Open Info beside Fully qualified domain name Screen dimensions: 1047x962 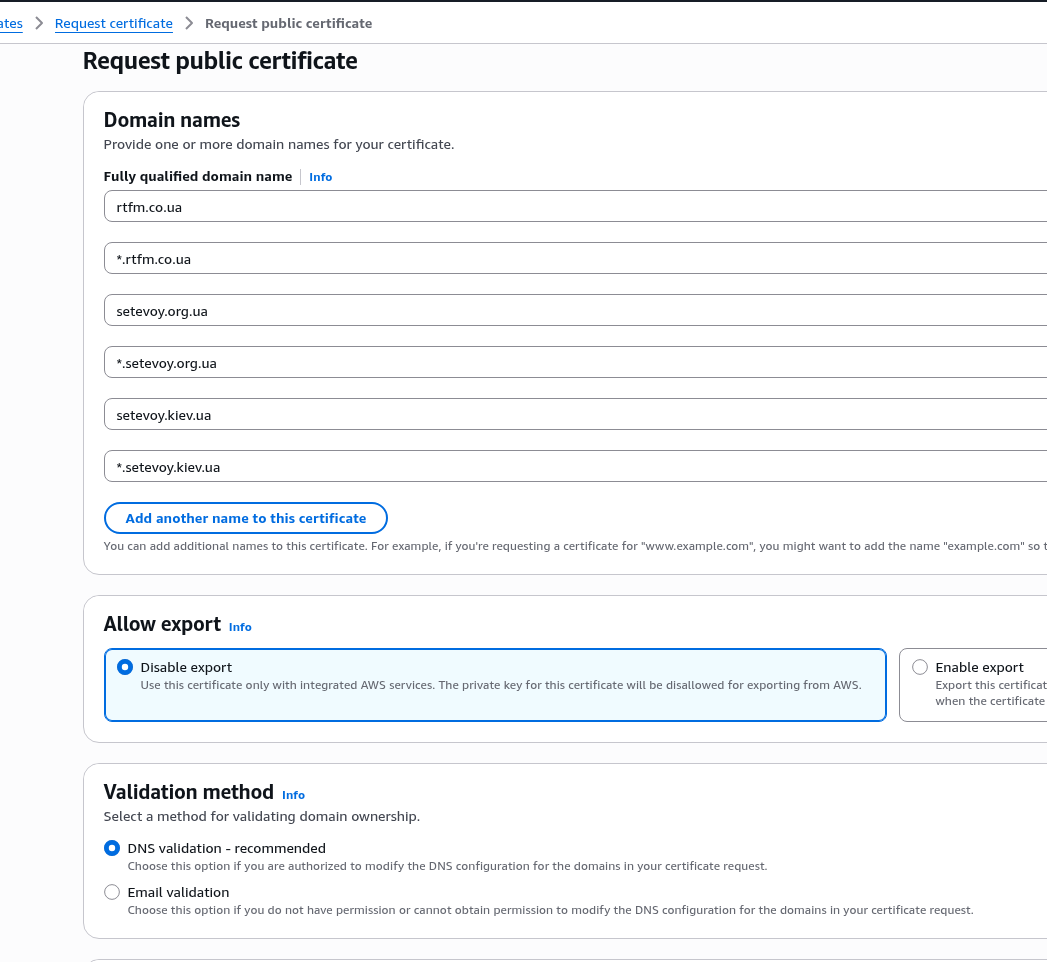(320, 177)
